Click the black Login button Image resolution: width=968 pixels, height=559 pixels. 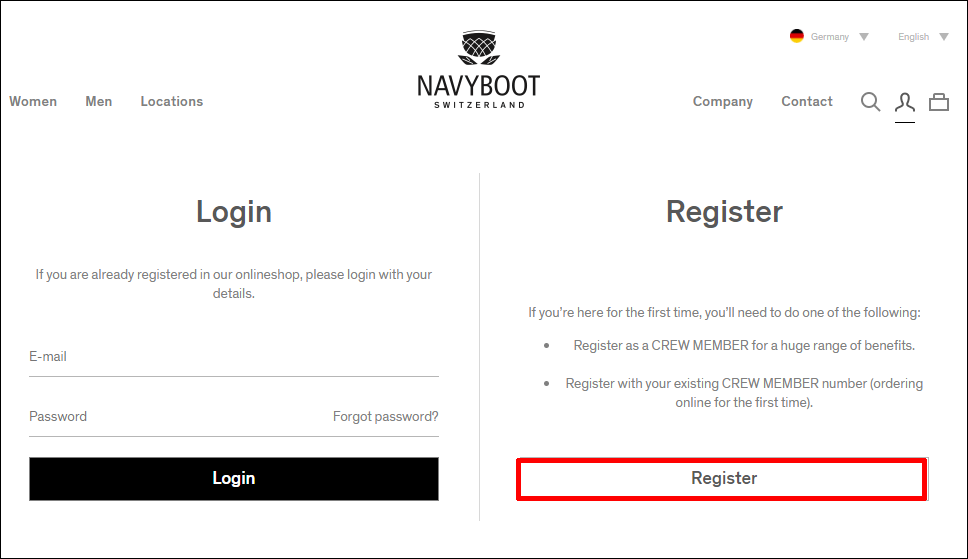(x=234, y=479)
